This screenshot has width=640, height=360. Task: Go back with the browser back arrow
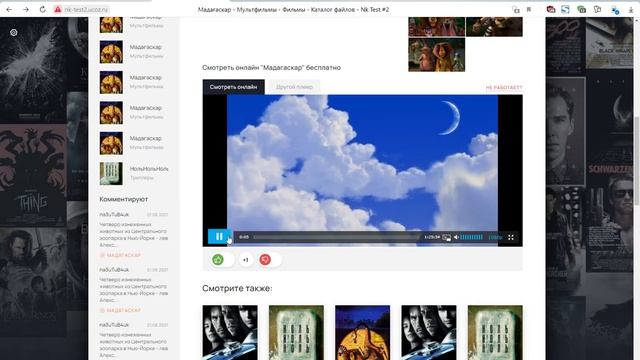click(9, 9)
